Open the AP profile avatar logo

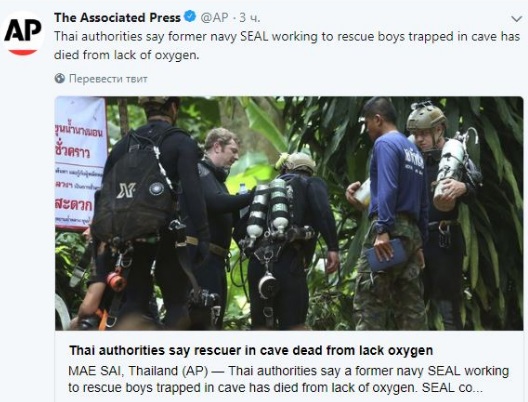click(x=23, y=34)
